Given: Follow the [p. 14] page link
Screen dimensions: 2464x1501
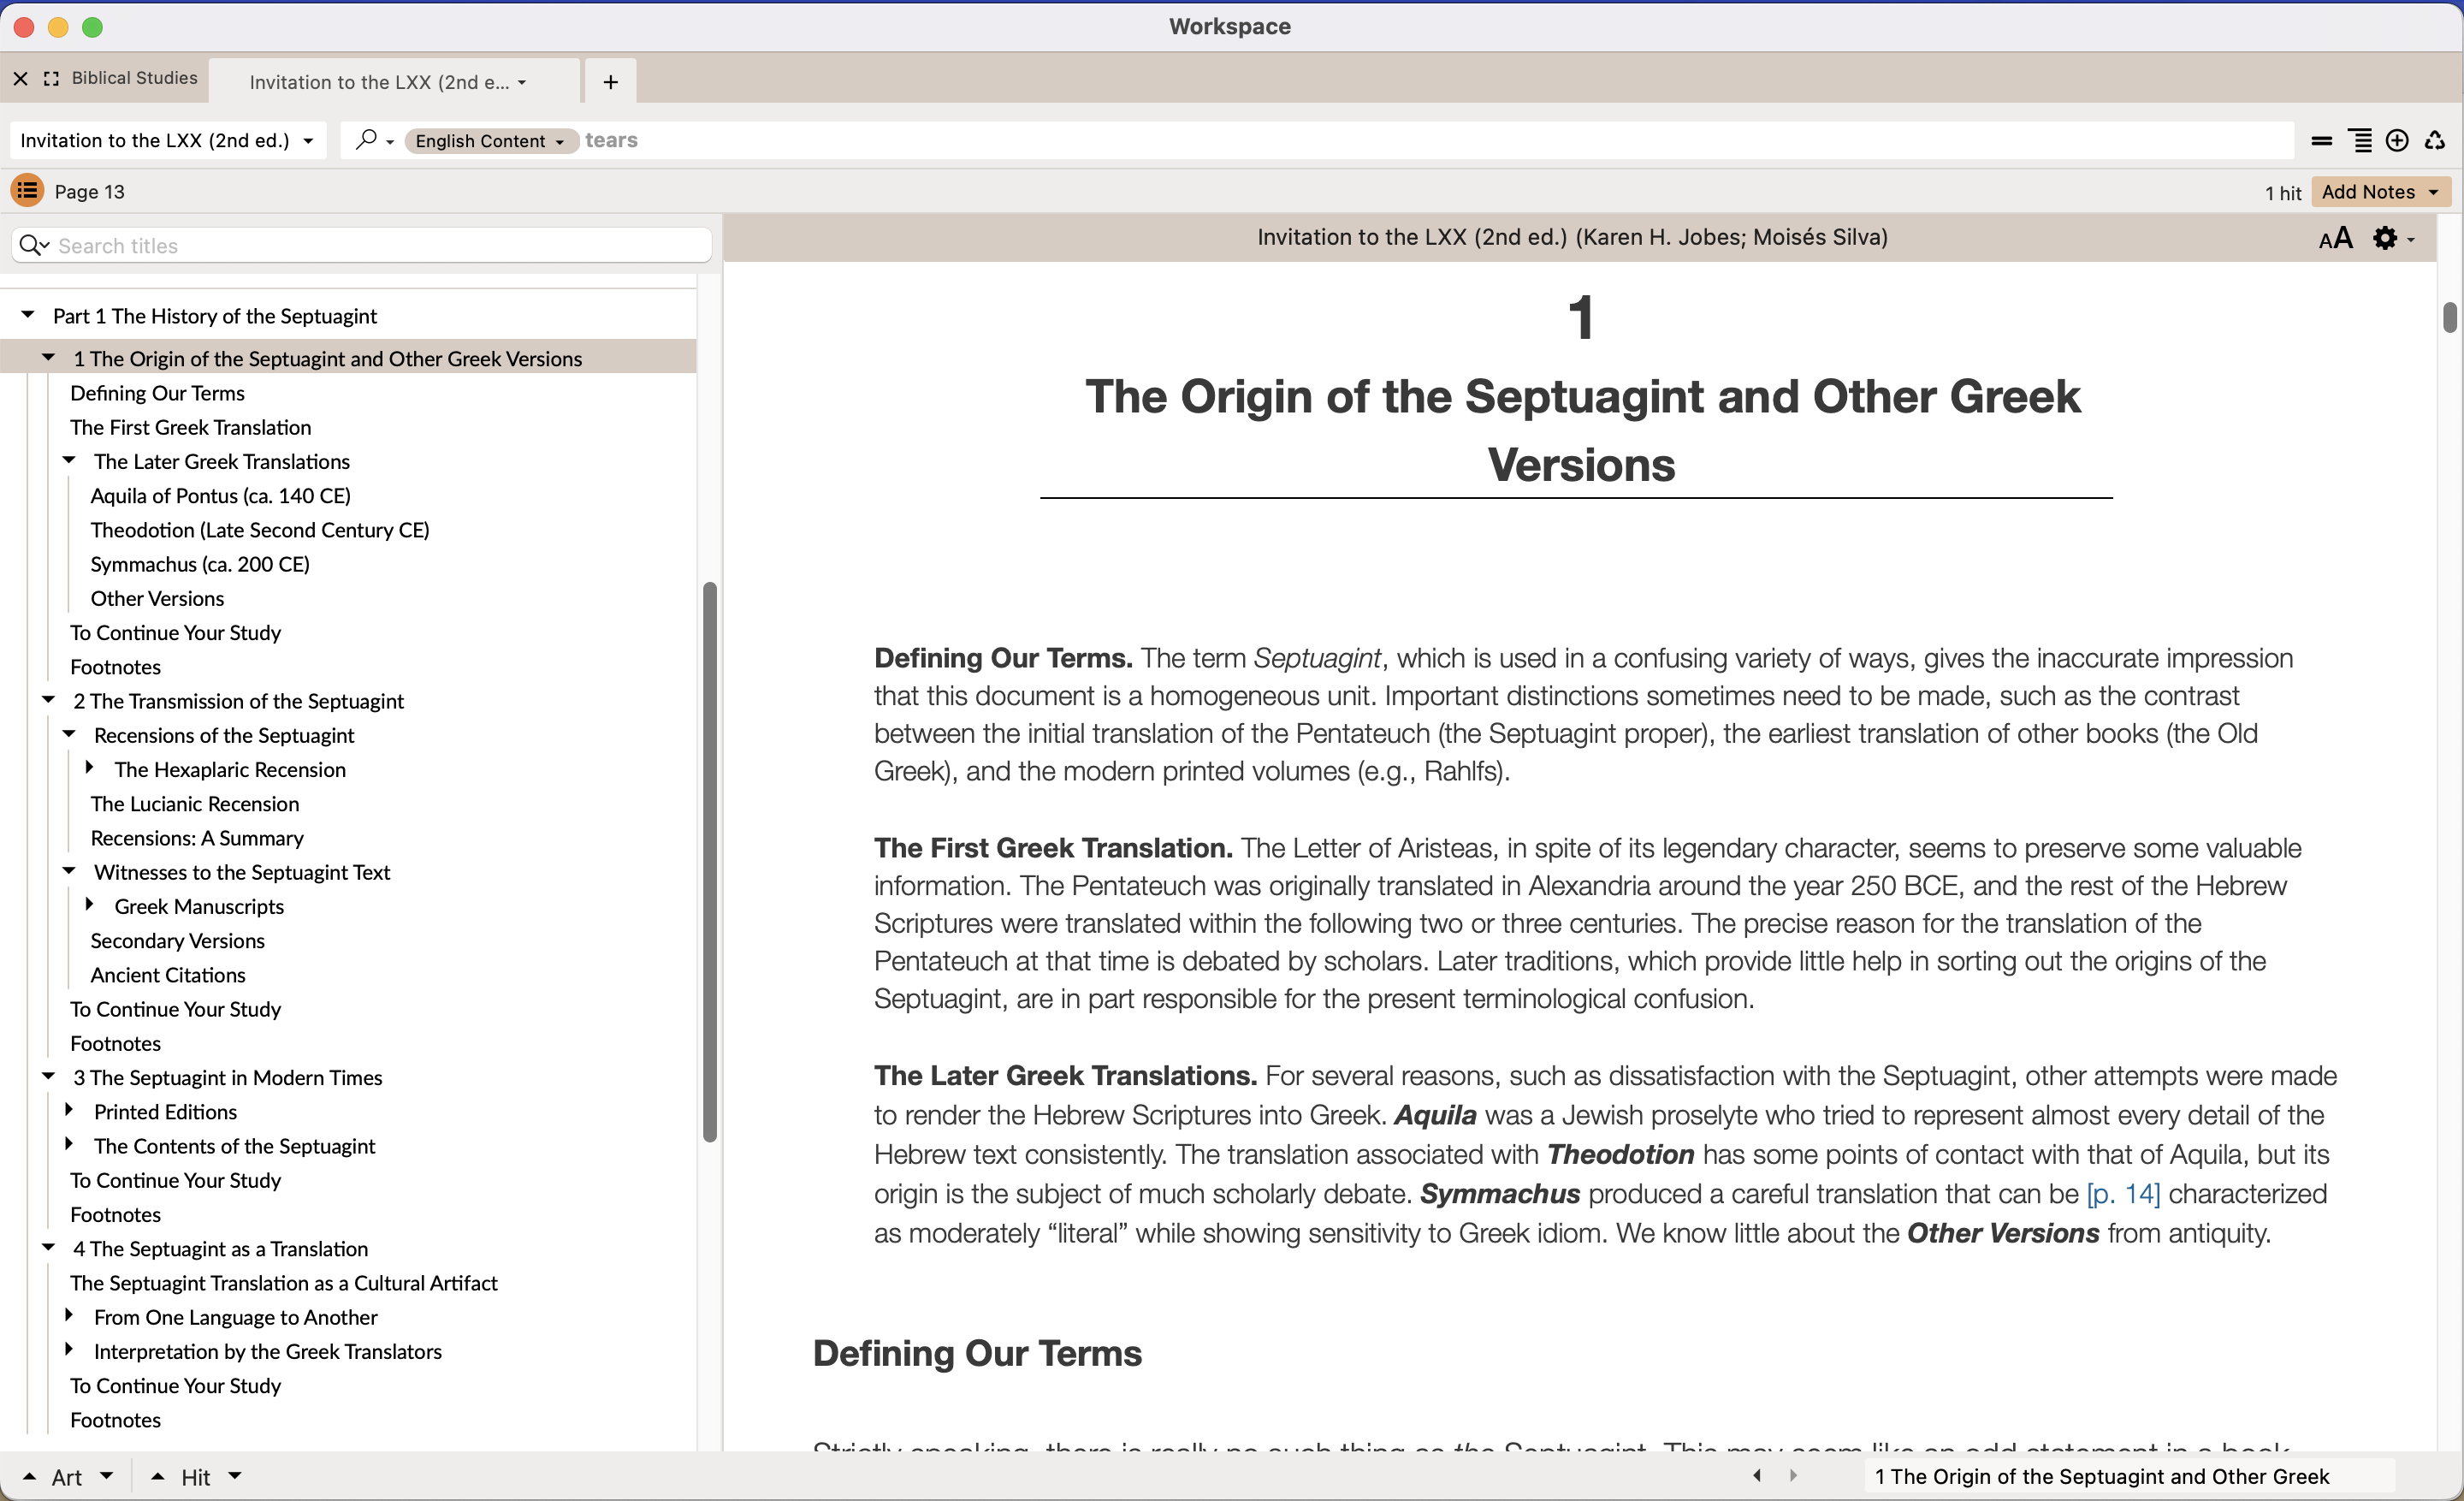Looking at the screenshot, I should pos(2123,1194).
